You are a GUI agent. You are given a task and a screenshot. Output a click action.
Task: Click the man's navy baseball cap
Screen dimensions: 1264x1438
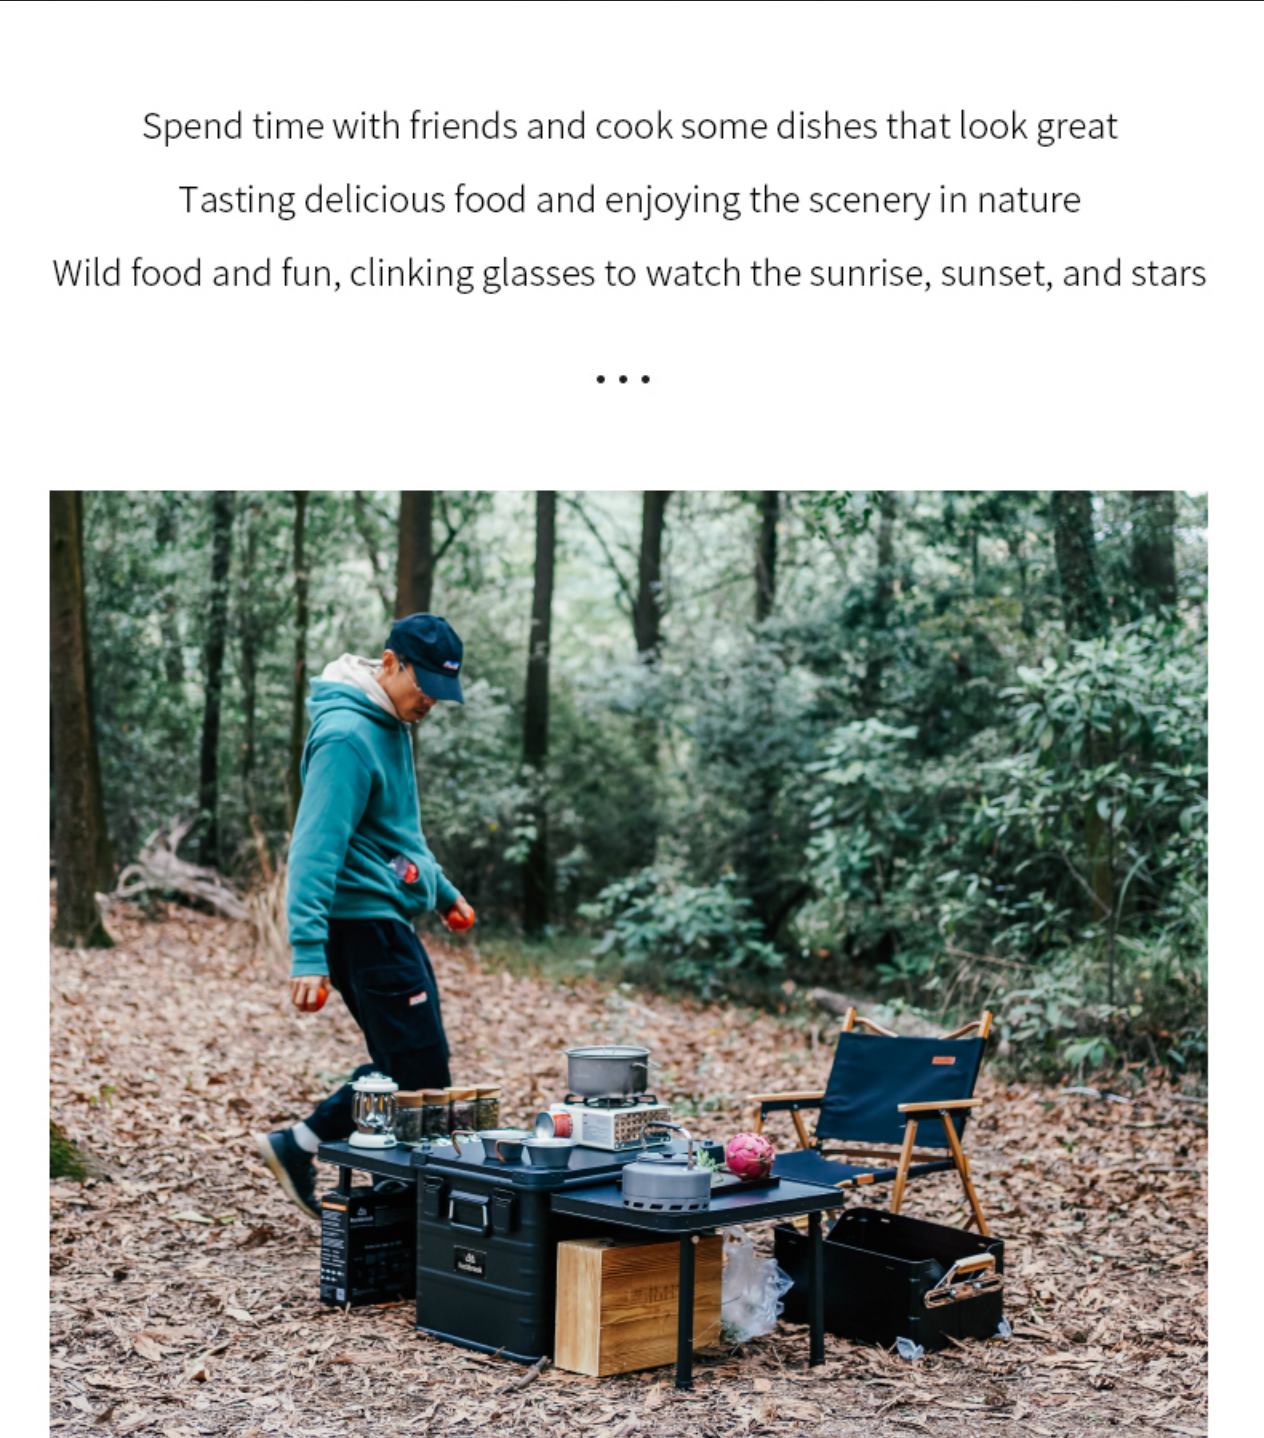click(427, 655)
